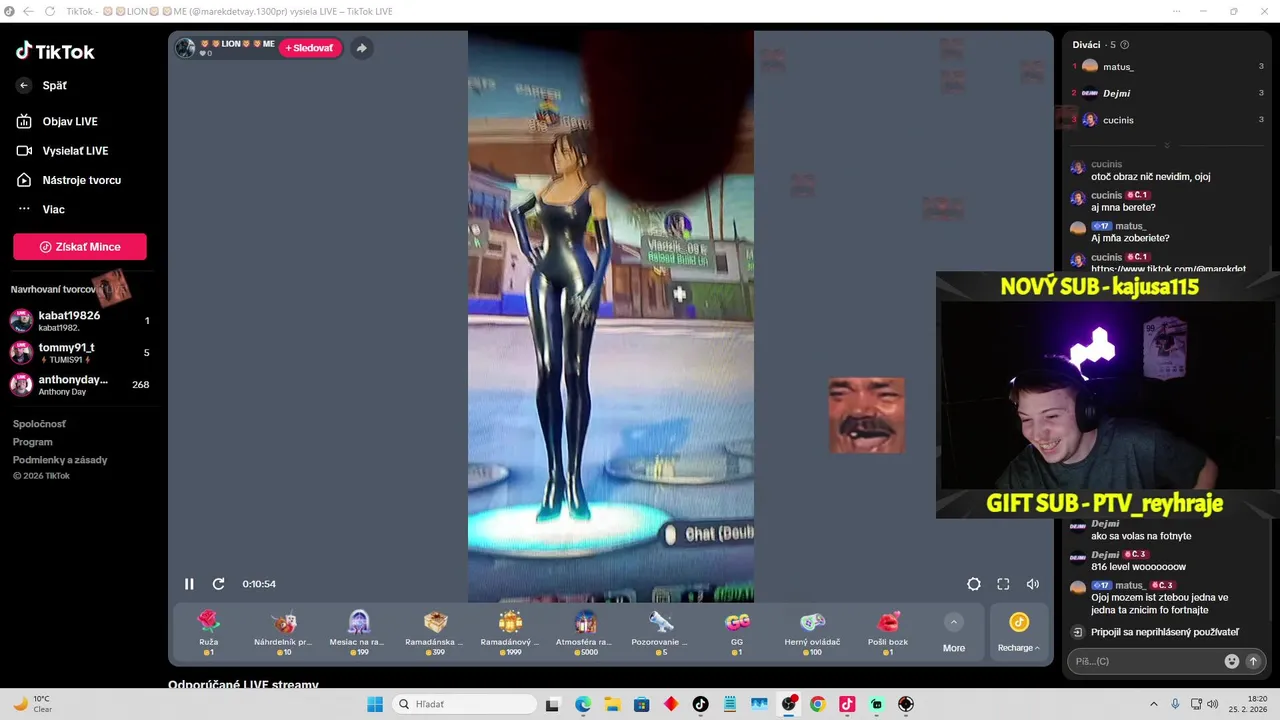The height and width of the screenshot is (720, 1280).
Task: Mute the stream volume
Action: 1033,584
